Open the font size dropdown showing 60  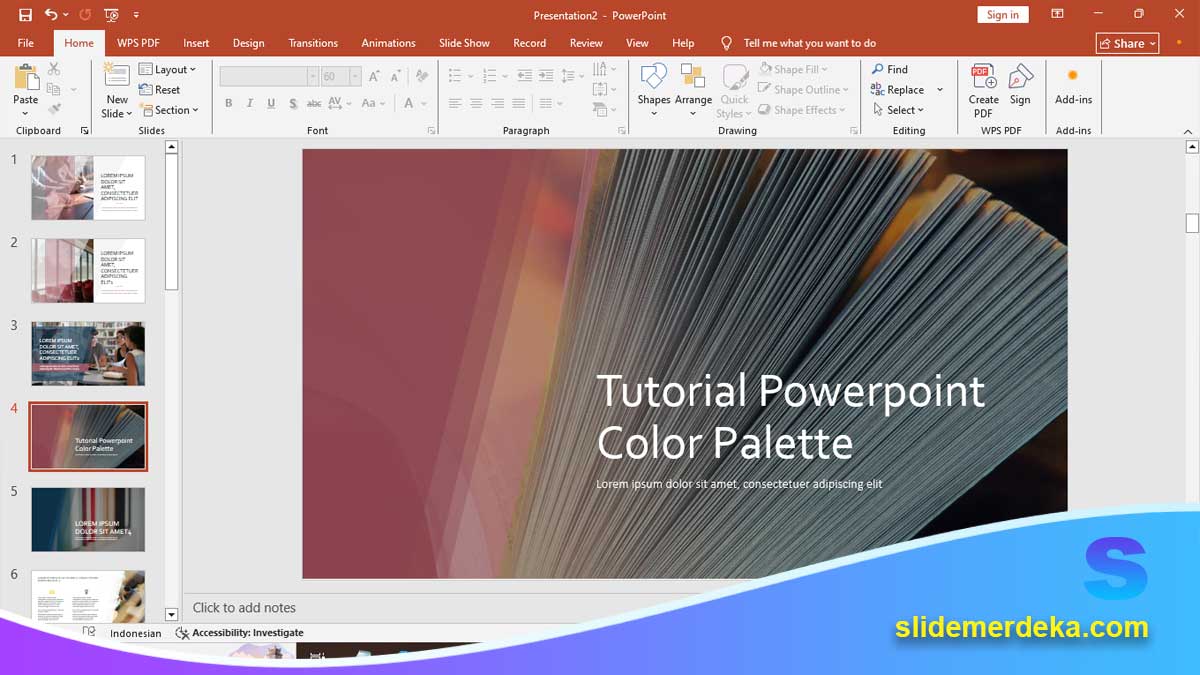click(x=356, y=76)
